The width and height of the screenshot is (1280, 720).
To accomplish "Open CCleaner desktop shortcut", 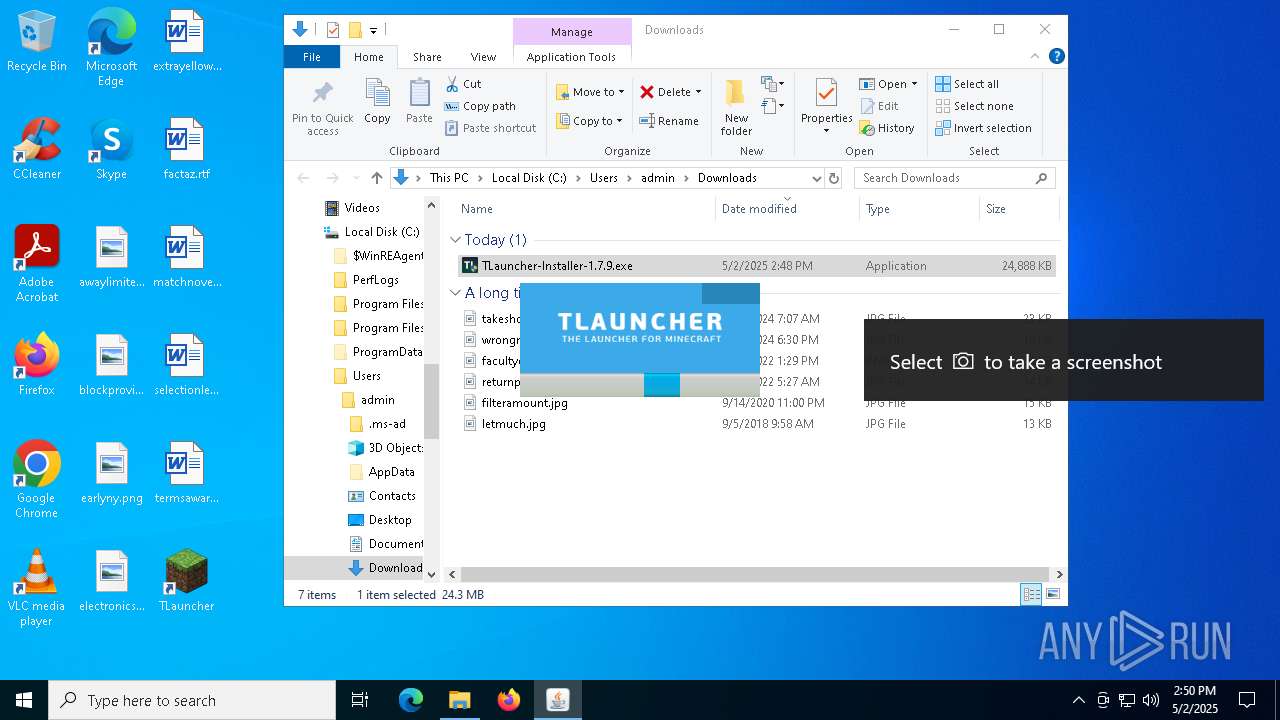I will click(x=37, y=149).
